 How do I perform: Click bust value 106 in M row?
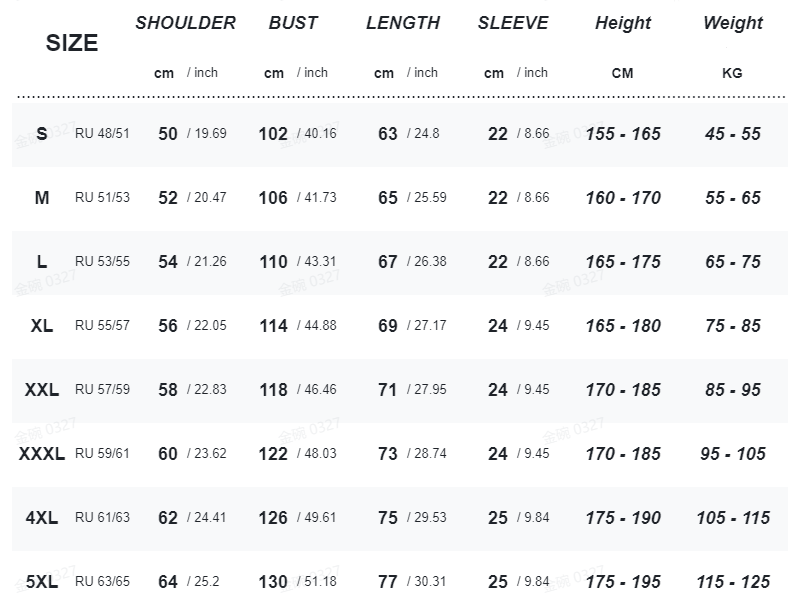coord(273,198)
